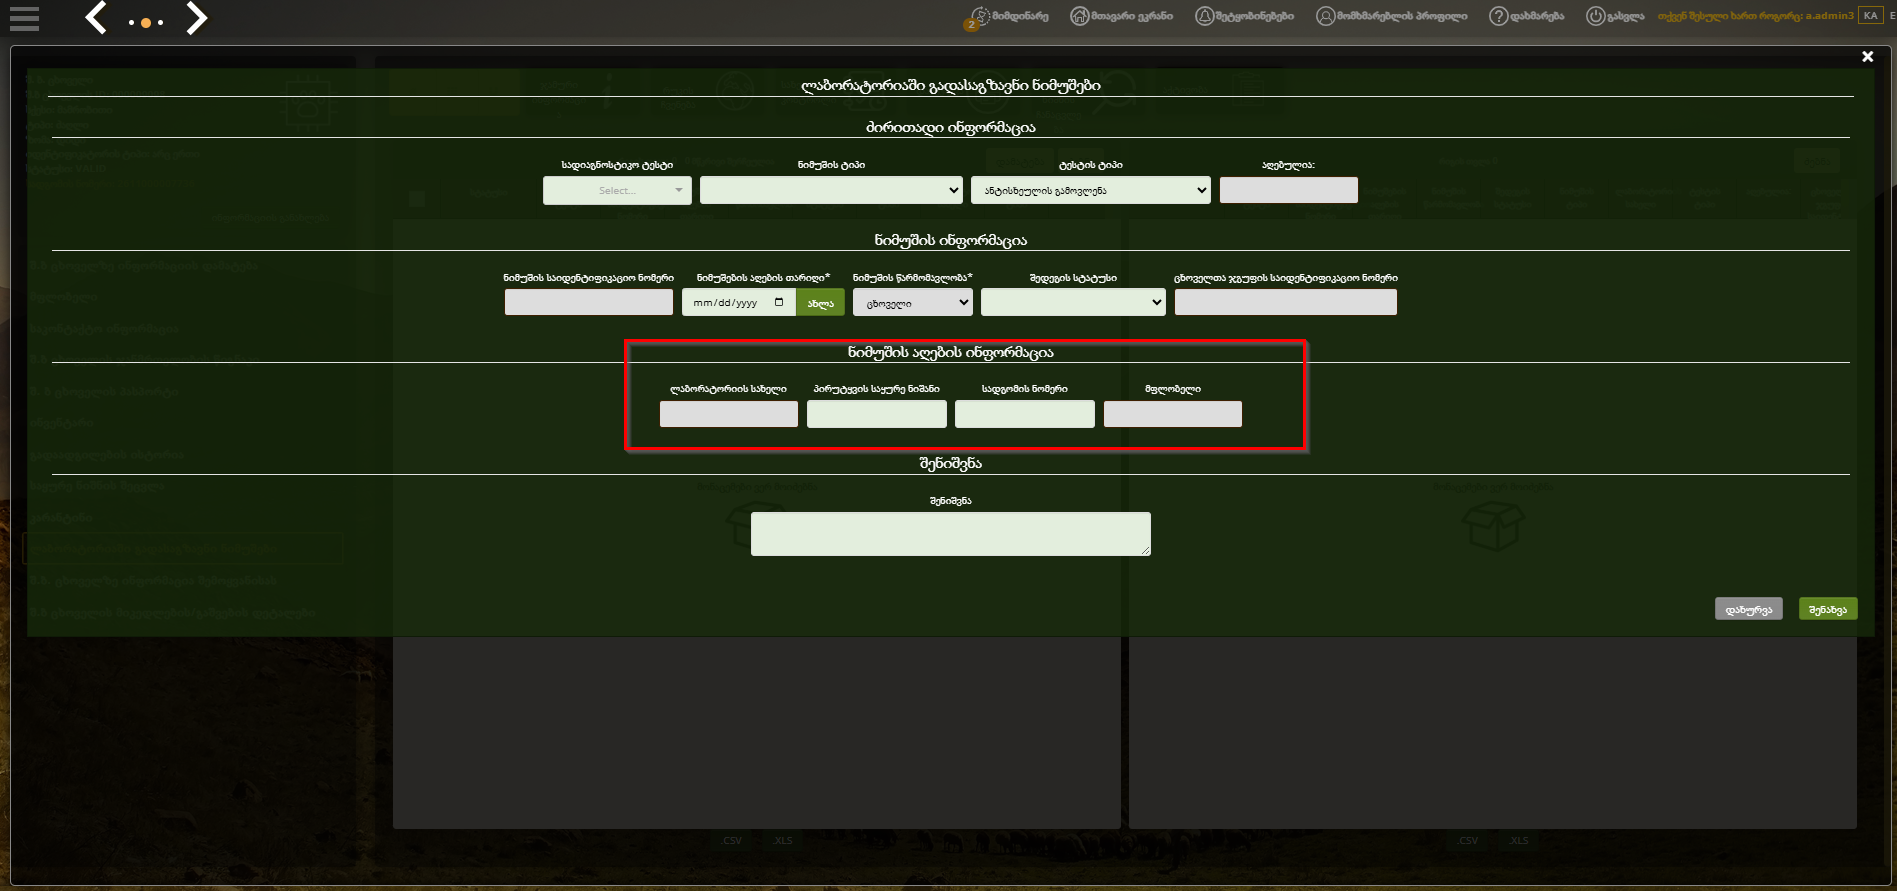
Task: Open ტესტის ტიპი dropdown showing ანტისხეულის გამოვლენა
Action: point(1091,190)
